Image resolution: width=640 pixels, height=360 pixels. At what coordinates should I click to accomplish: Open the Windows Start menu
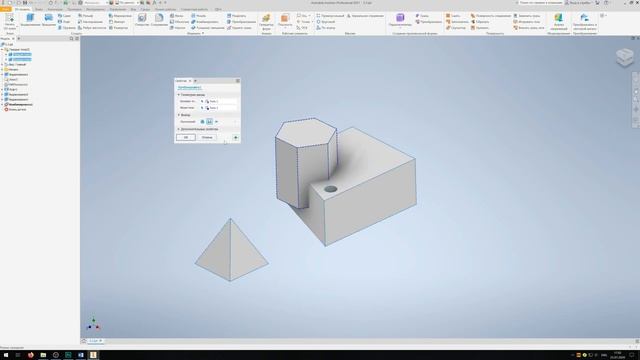coord(6,355)
